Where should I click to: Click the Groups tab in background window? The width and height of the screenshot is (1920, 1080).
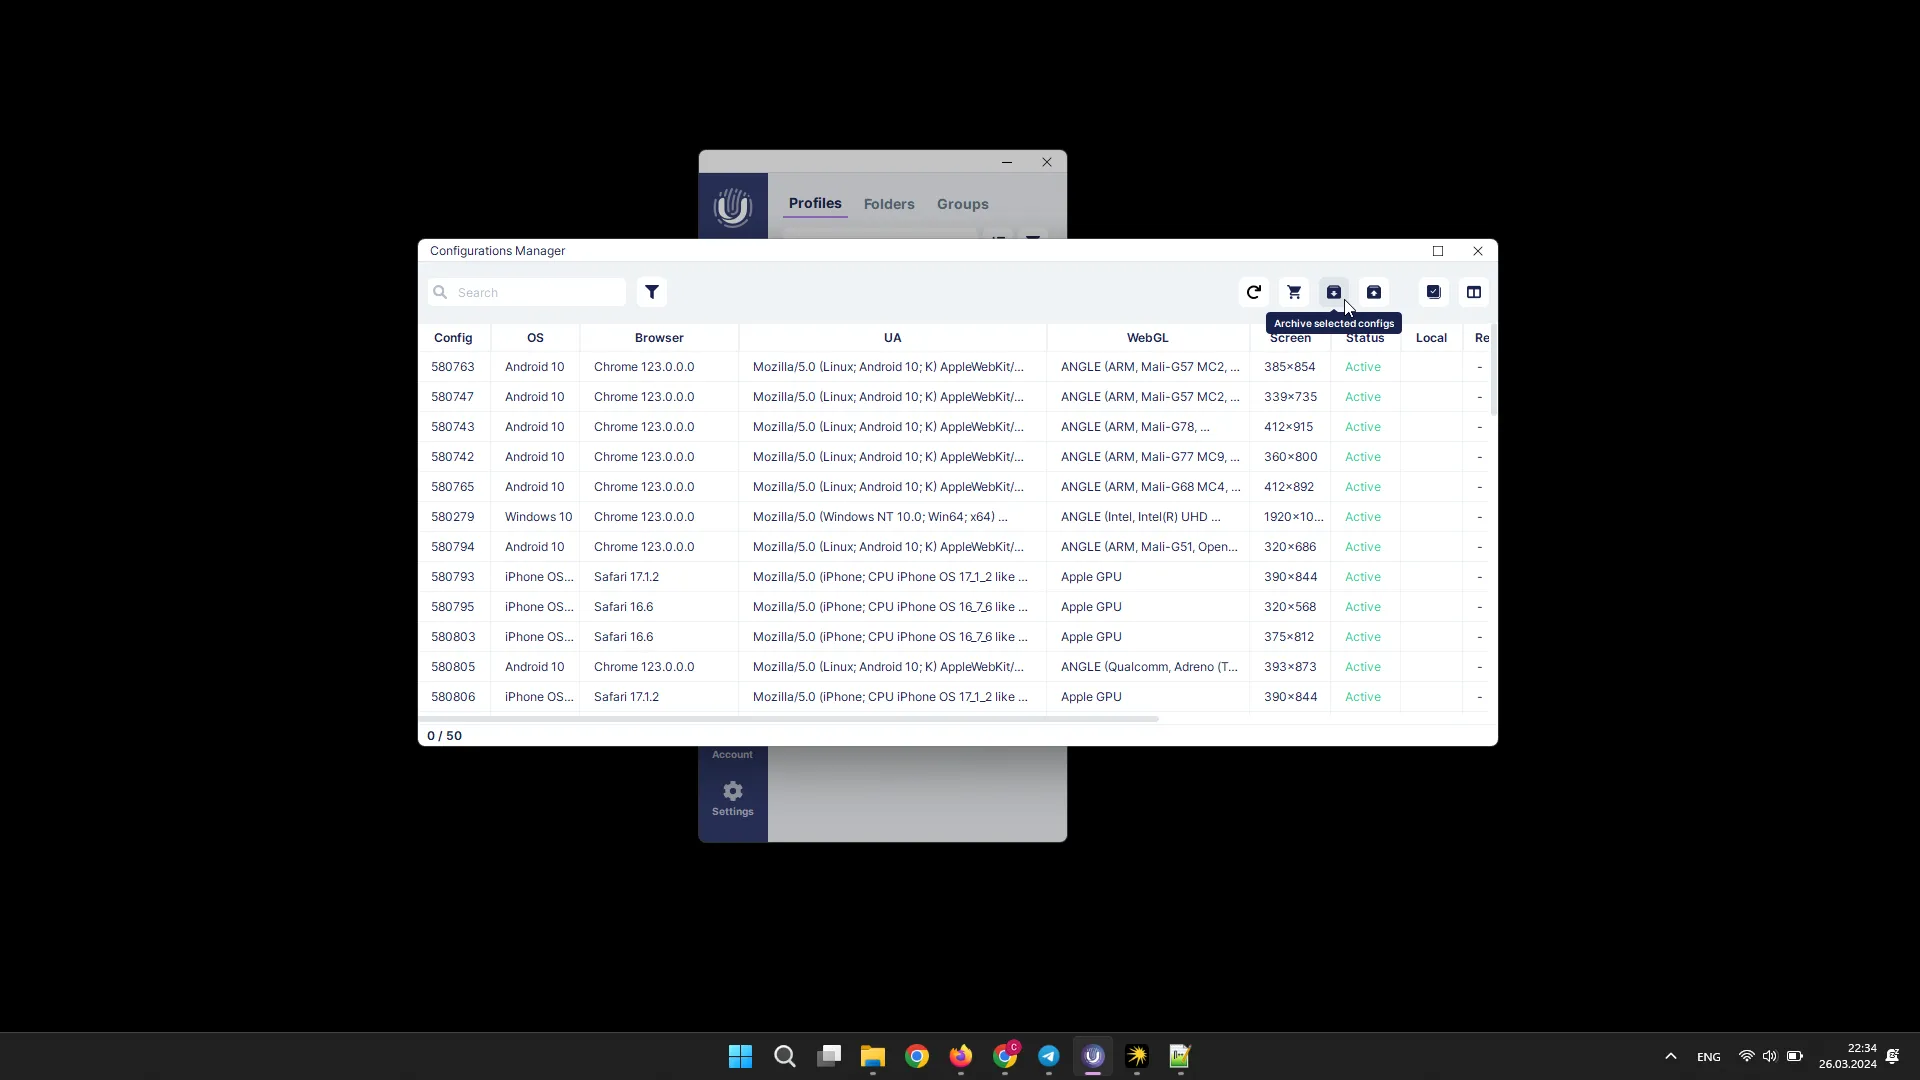964,203
